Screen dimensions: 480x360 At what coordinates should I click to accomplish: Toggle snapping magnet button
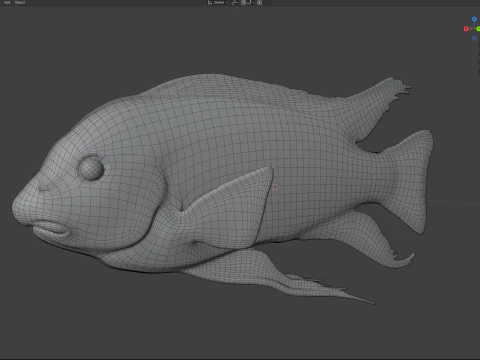pos(243,2)
